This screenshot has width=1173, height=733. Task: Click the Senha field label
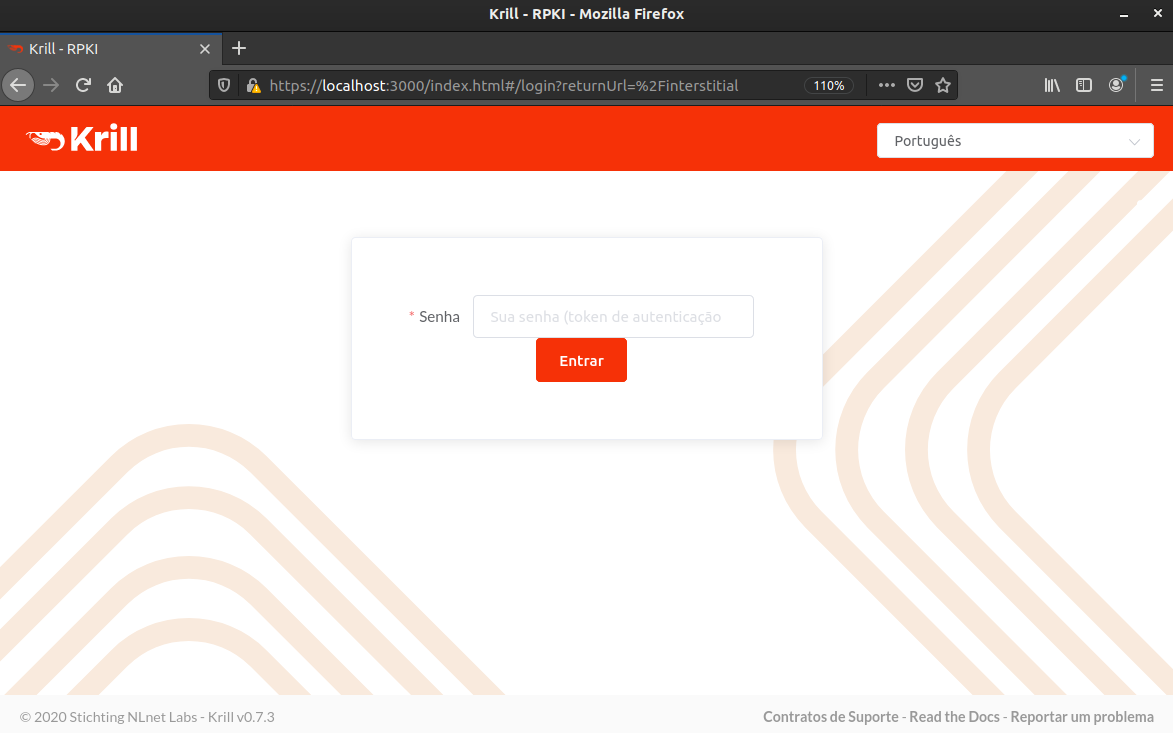[439, 316]
